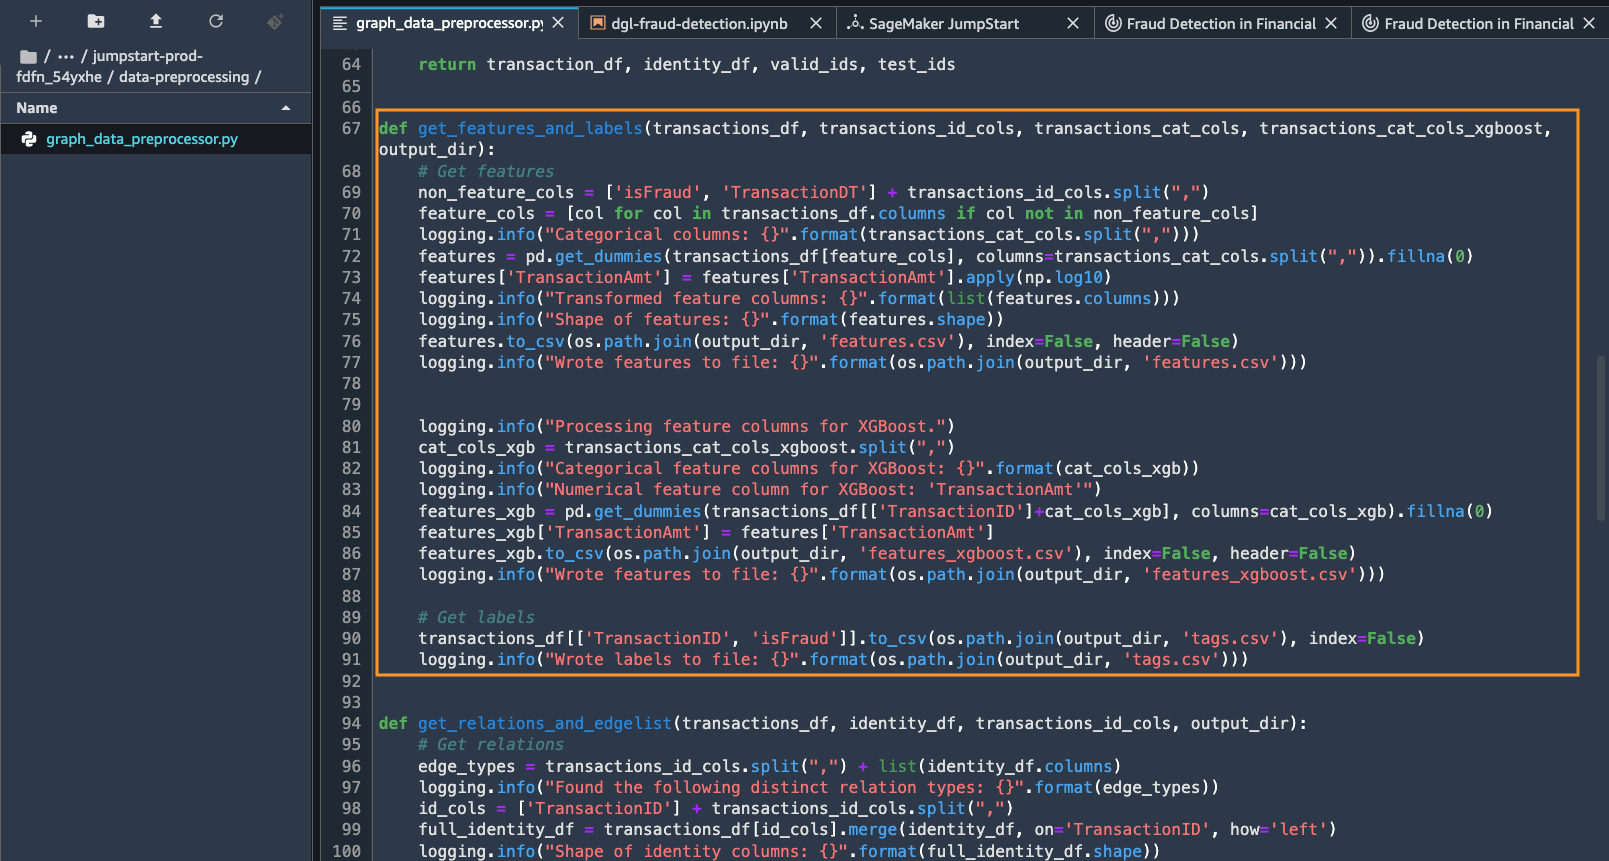1609x861 pixels.
Task: Switch to the dgl-fraud-detection.ipynb tab
Action: click(699, 23)
